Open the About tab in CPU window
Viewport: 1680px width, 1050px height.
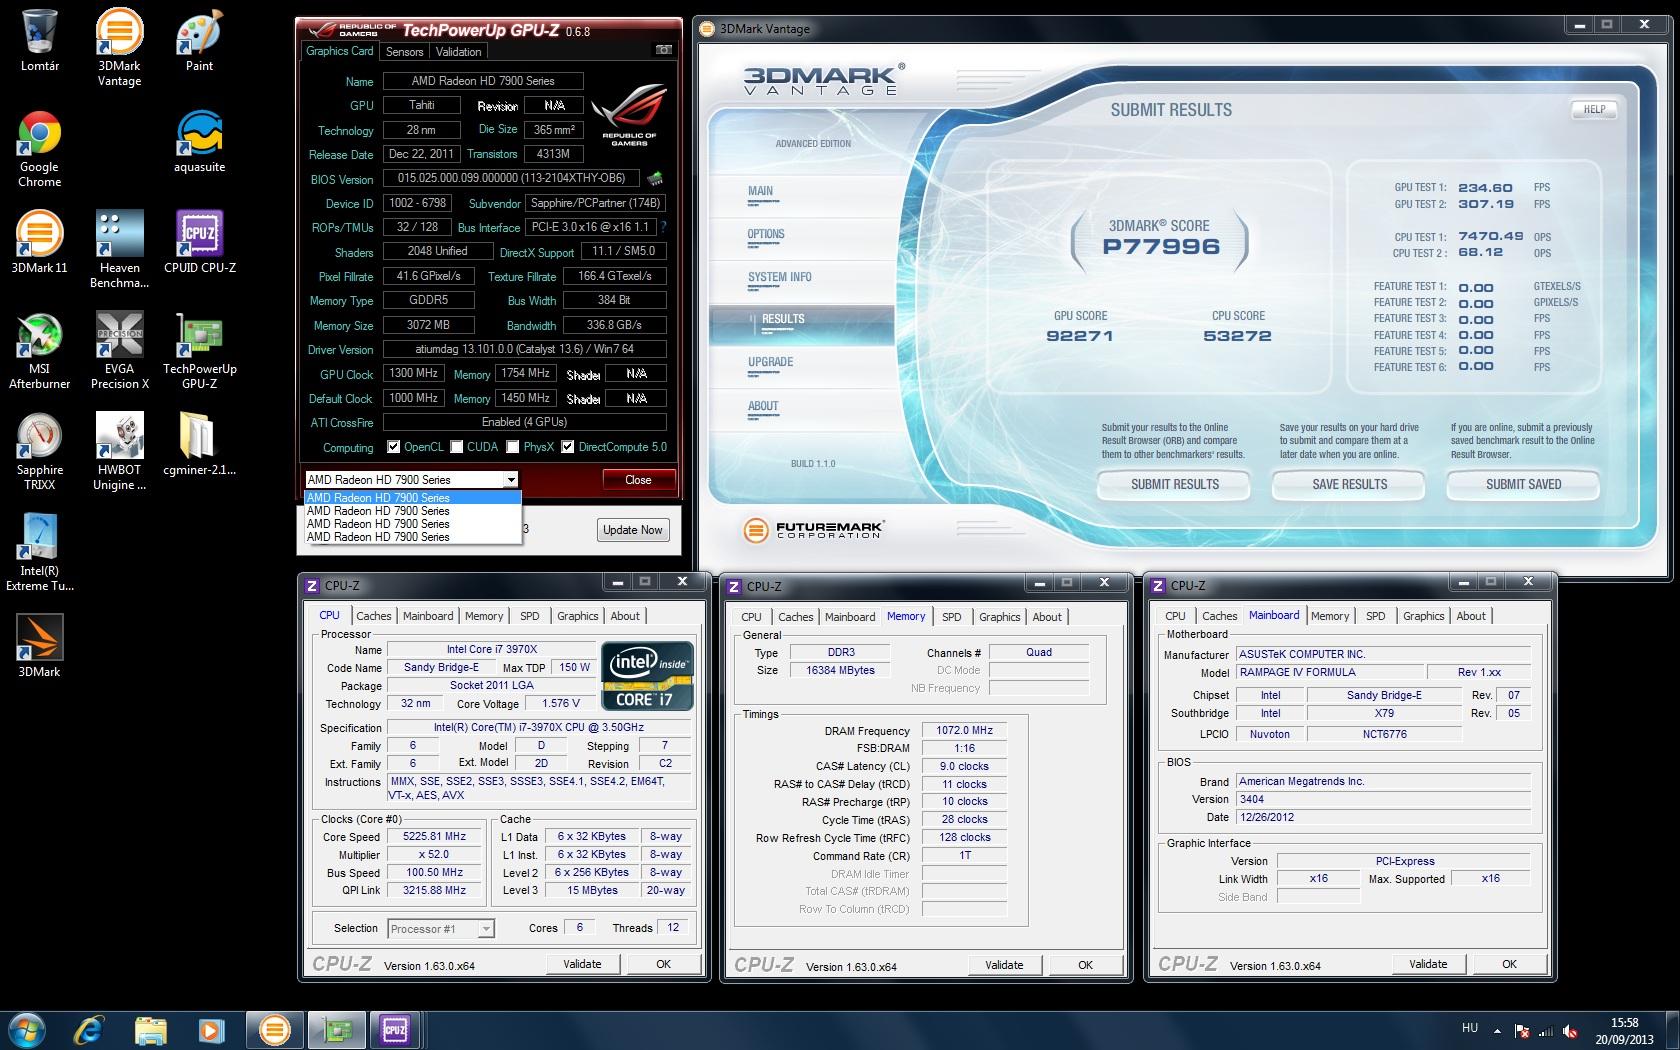click(625, 616)
